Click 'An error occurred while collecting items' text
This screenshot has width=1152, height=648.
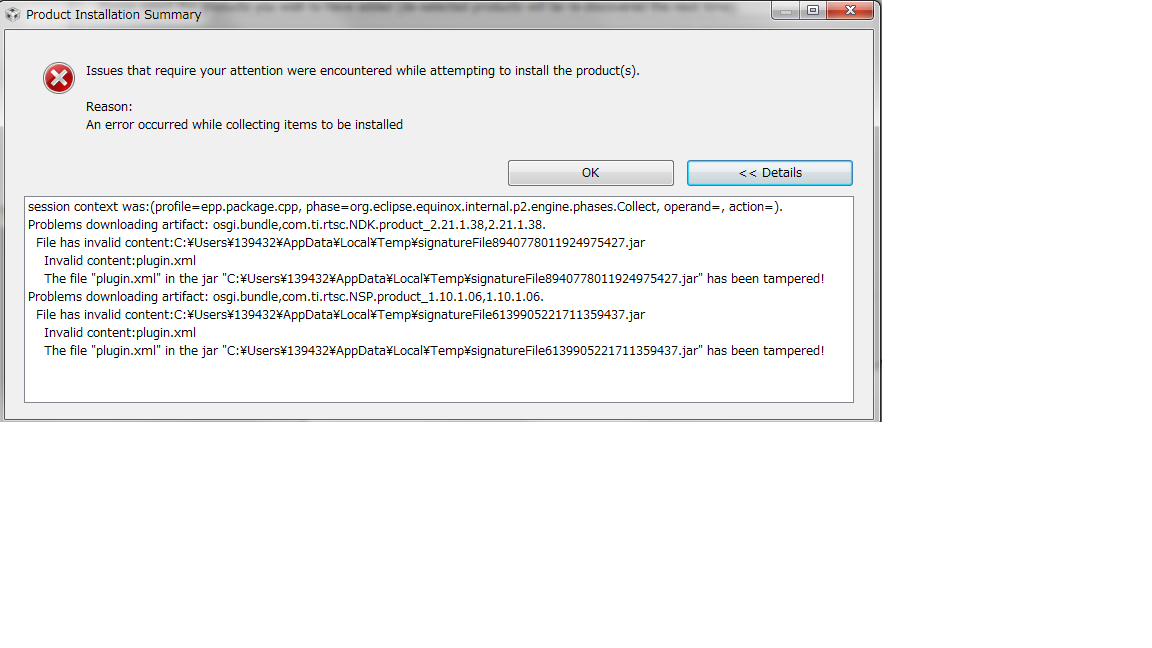(245, 125)
